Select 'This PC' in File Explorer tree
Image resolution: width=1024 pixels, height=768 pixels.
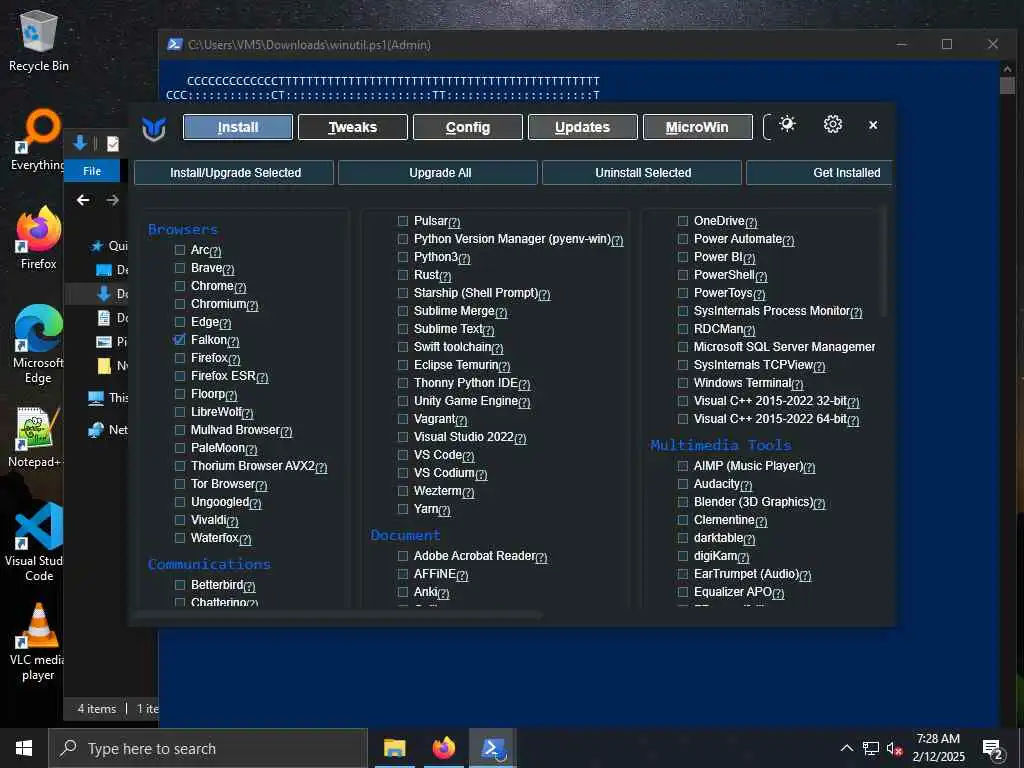tap(108, 398)
